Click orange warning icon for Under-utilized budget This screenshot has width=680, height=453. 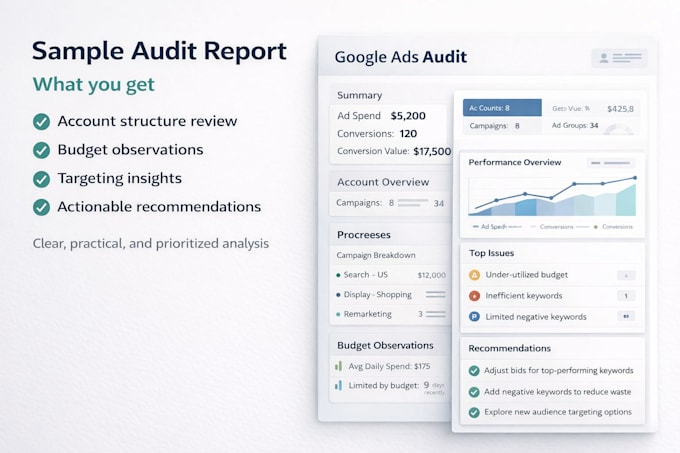coord(474,275)
